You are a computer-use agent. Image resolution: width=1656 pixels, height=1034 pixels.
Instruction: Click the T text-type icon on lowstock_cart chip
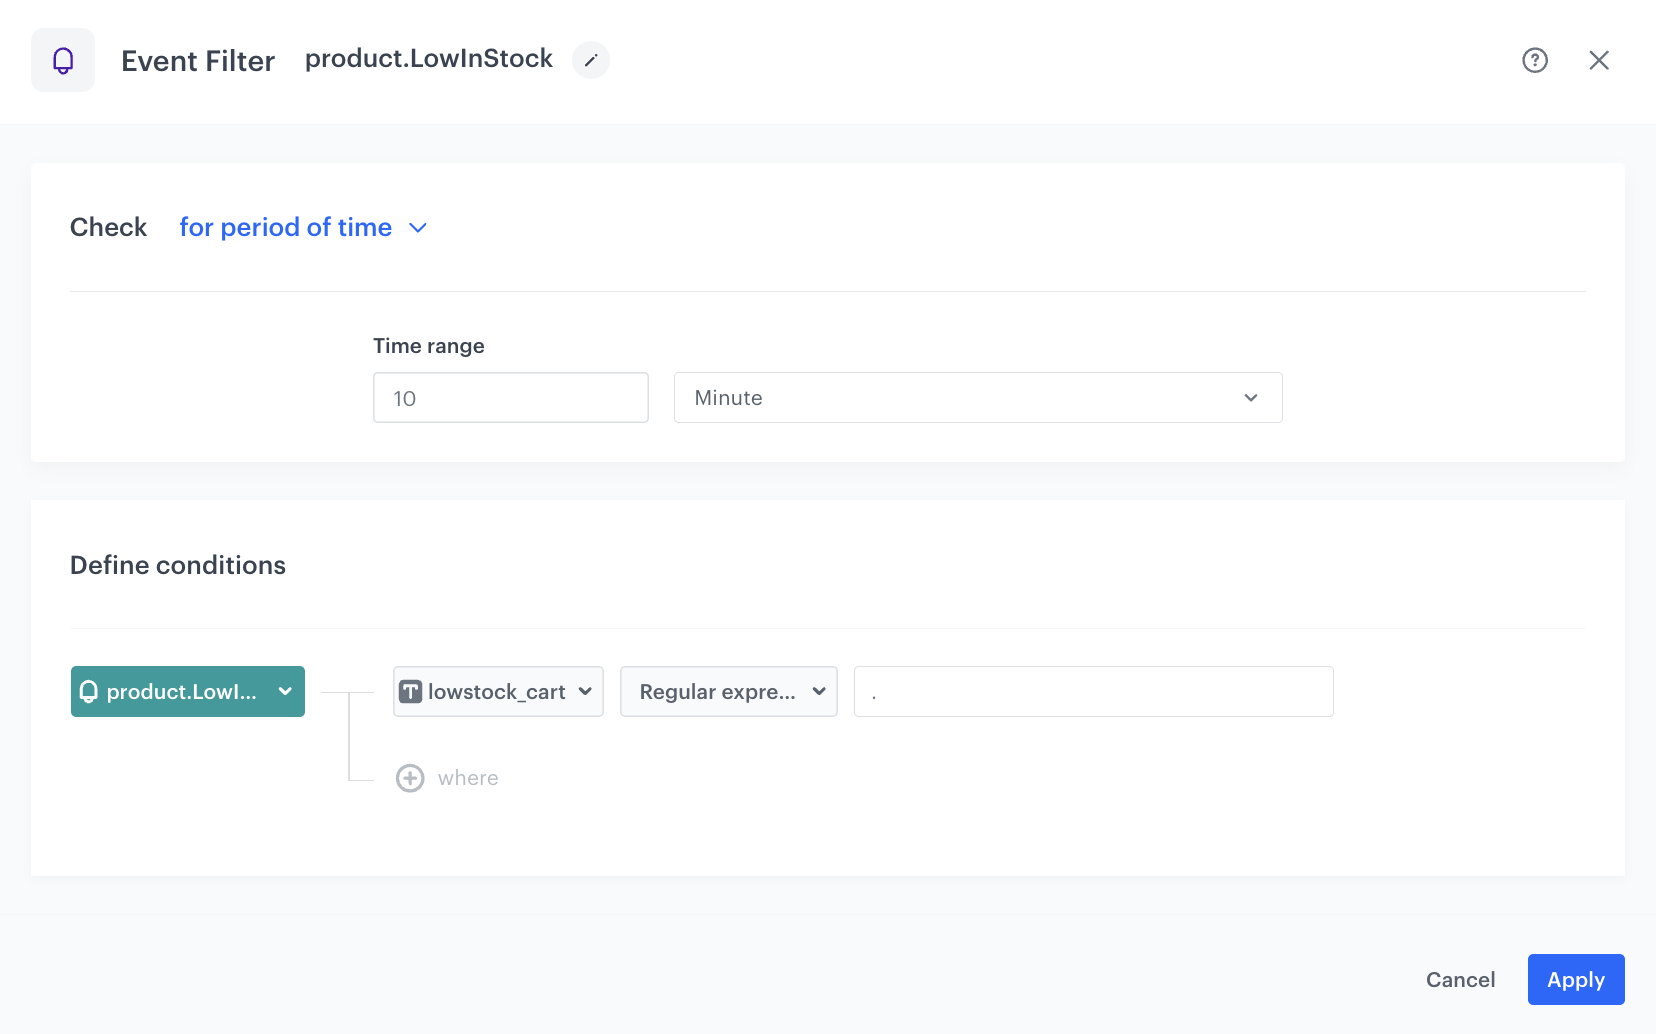(x=411, y=691)
